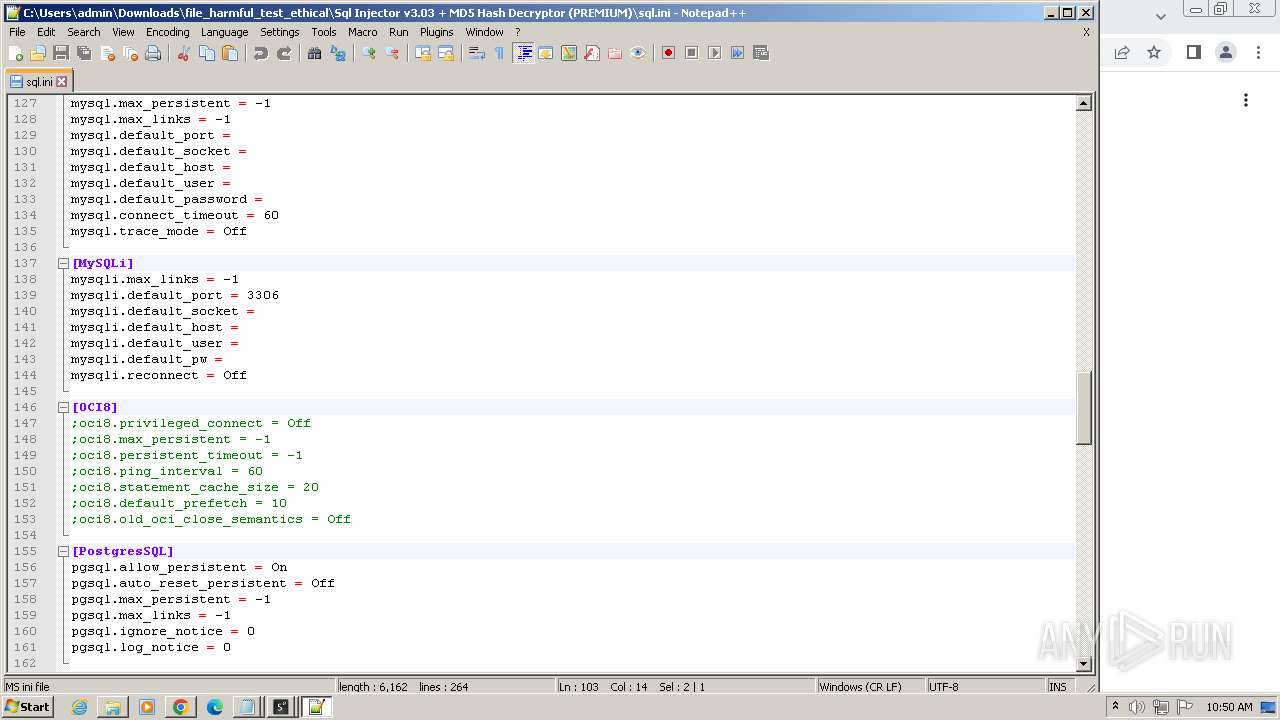
Task: Toggle synchronized horizontal scrolling
Action: coord(446,53)
